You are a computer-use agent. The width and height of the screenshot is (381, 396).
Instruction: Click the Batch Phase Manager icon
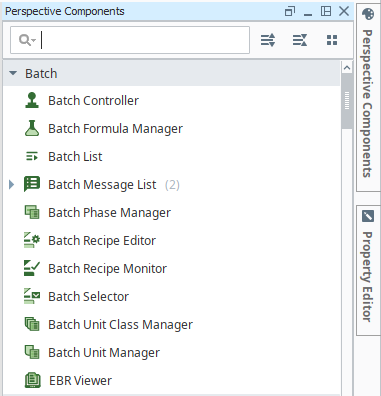pos(32,212)
